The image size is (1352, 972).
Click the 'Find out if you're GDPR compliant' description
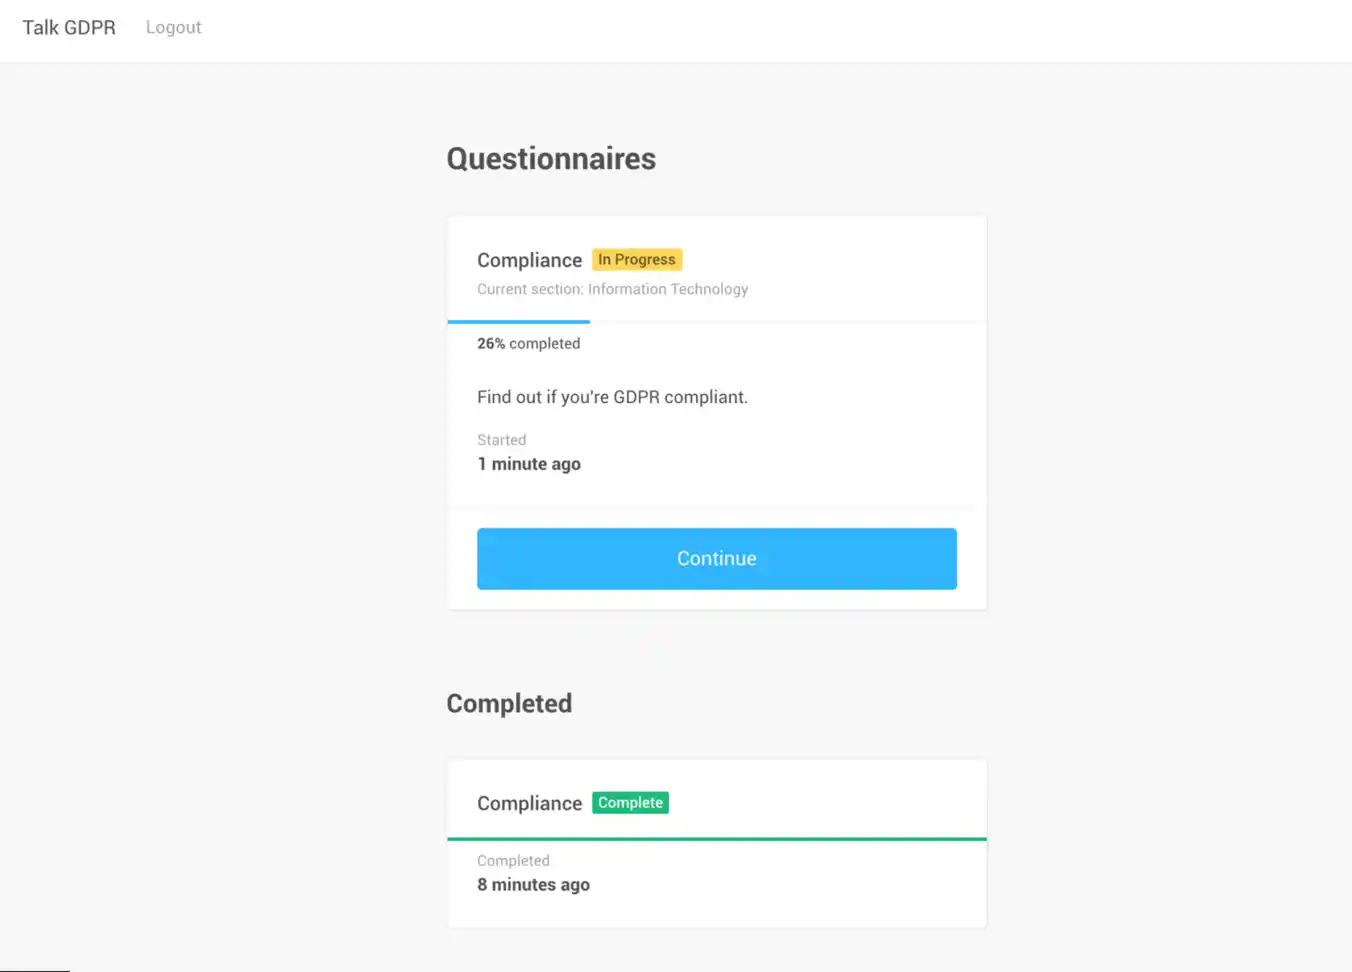point(612,397)
